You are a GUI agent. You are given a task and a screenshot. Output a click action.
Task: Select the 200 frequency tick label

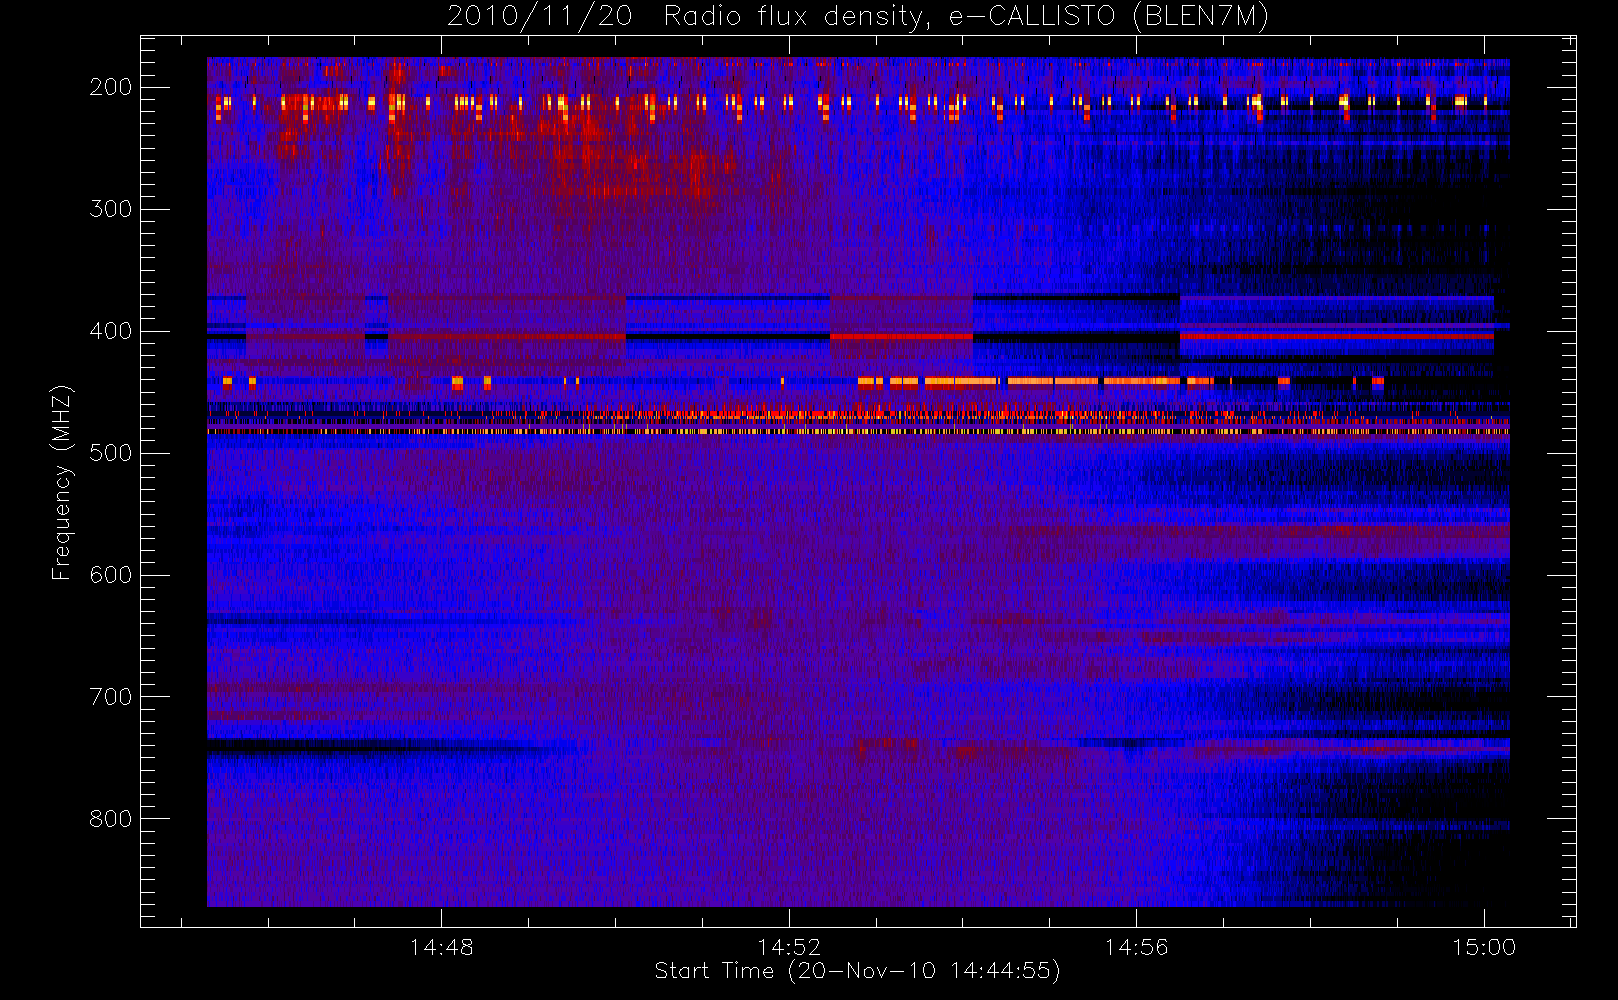pyautogui.click(x=111, y=87)
